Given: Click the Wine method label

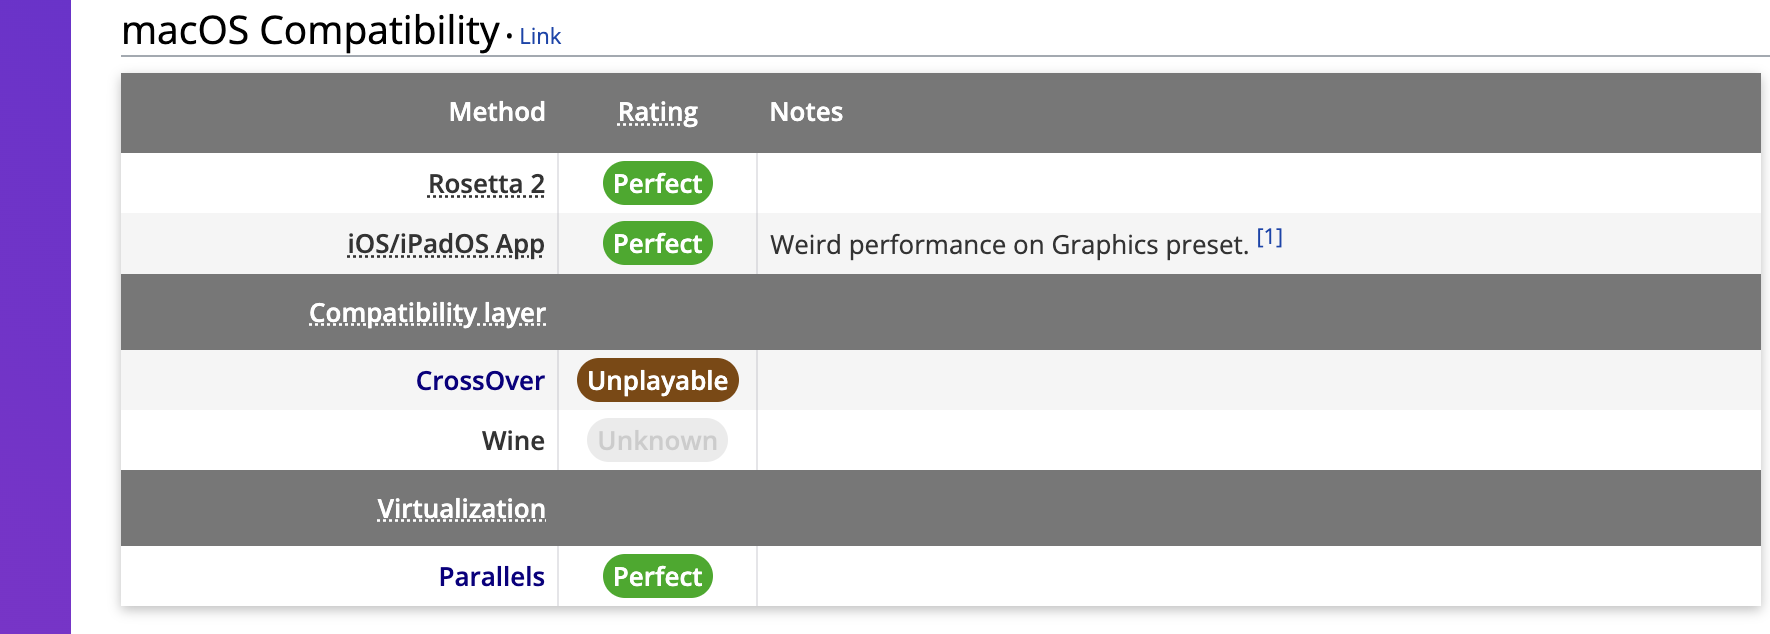Looking at the screenshot, I should [513, 441].
